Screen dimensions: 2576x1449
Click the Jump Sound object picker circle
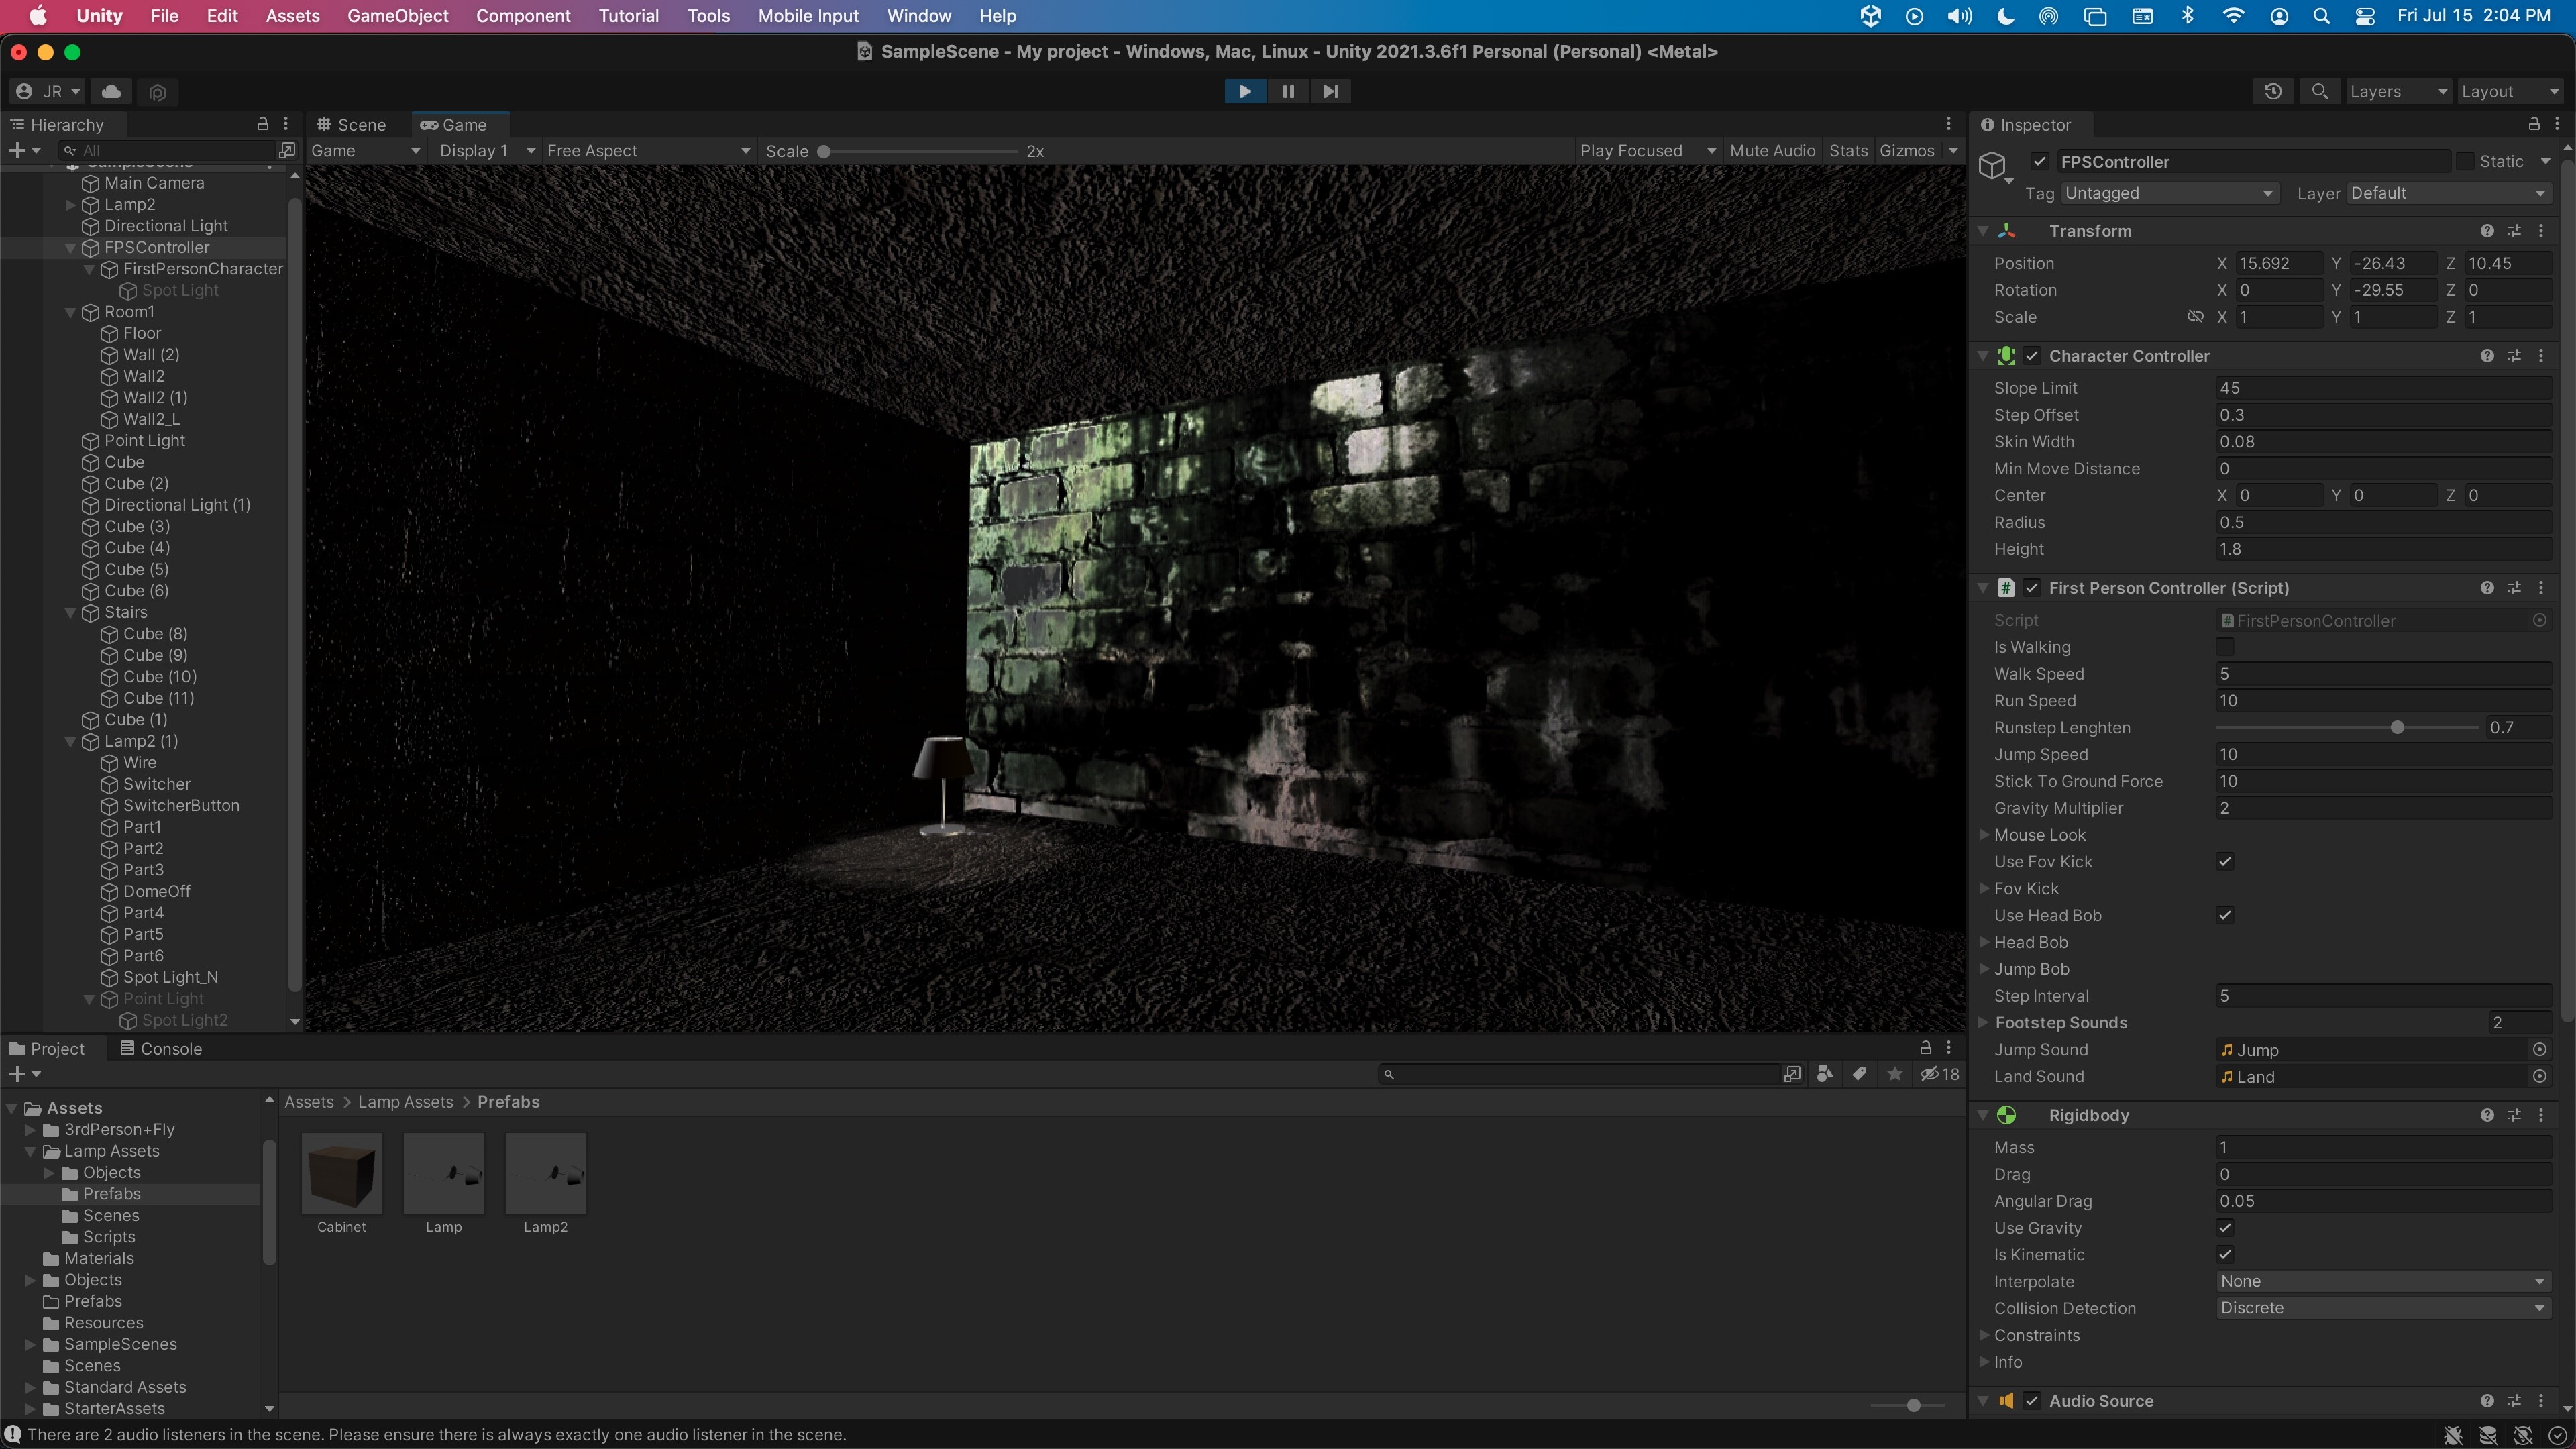(x=2540, y=1049)
